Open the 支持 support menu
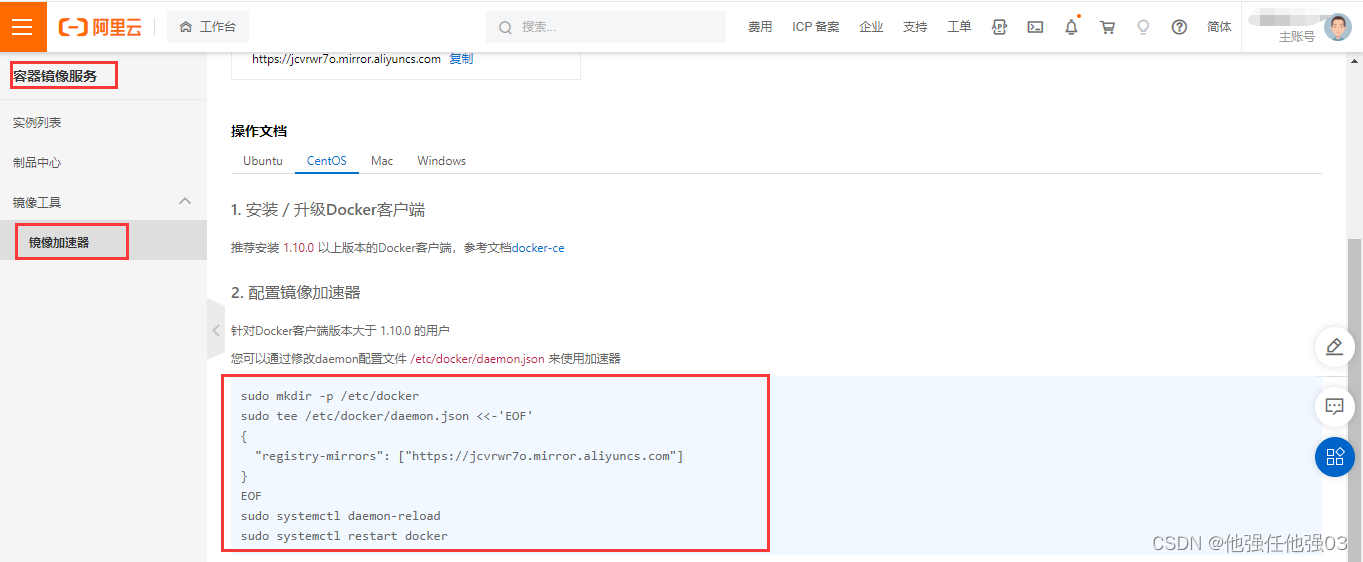Image resolution: width=1363 pixels, height=562 pixels. click(915, 27)
